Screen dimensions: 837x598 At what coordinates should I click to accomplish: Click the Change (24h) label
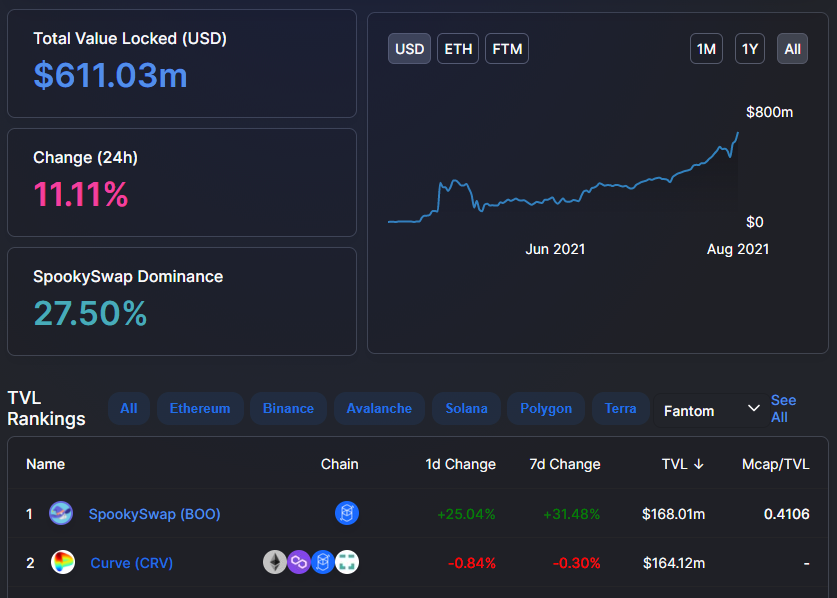85,158
